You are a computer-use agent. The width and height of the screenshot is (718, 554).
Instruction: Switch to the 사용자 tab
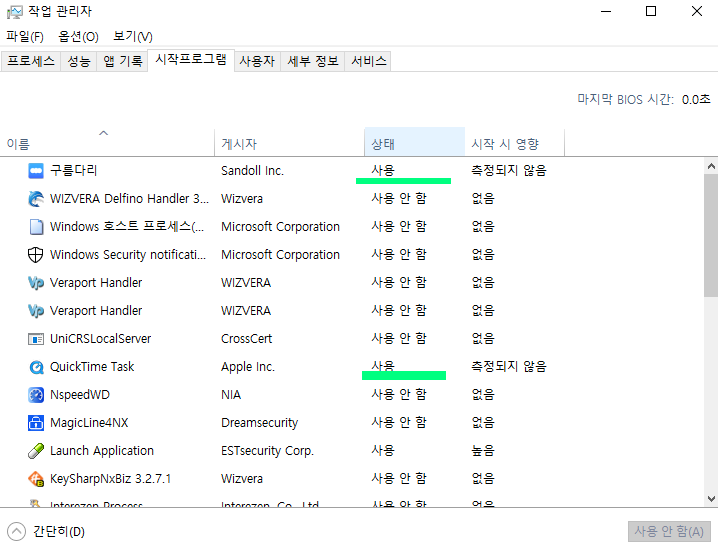257,61
